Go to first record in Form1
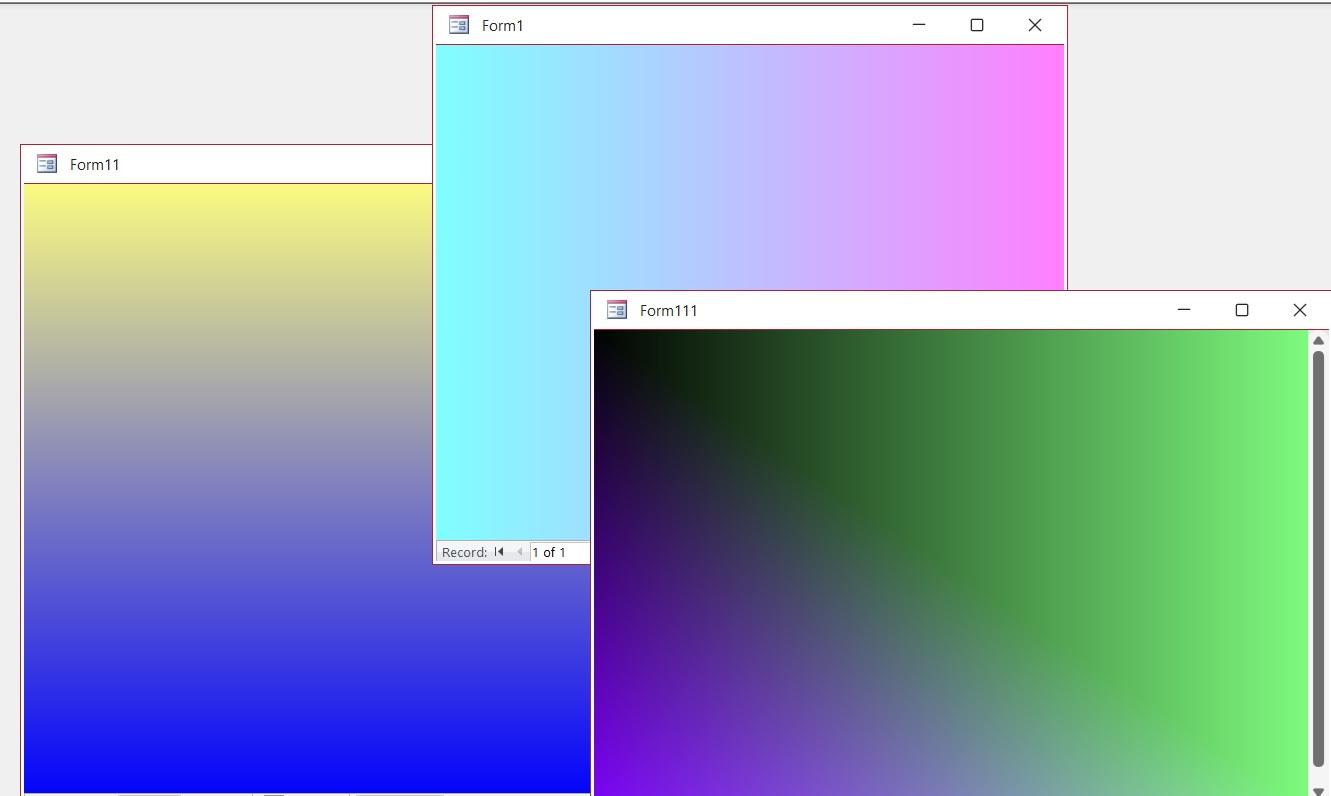This screenshot has width=1331, height=796. tap(499, 552)
